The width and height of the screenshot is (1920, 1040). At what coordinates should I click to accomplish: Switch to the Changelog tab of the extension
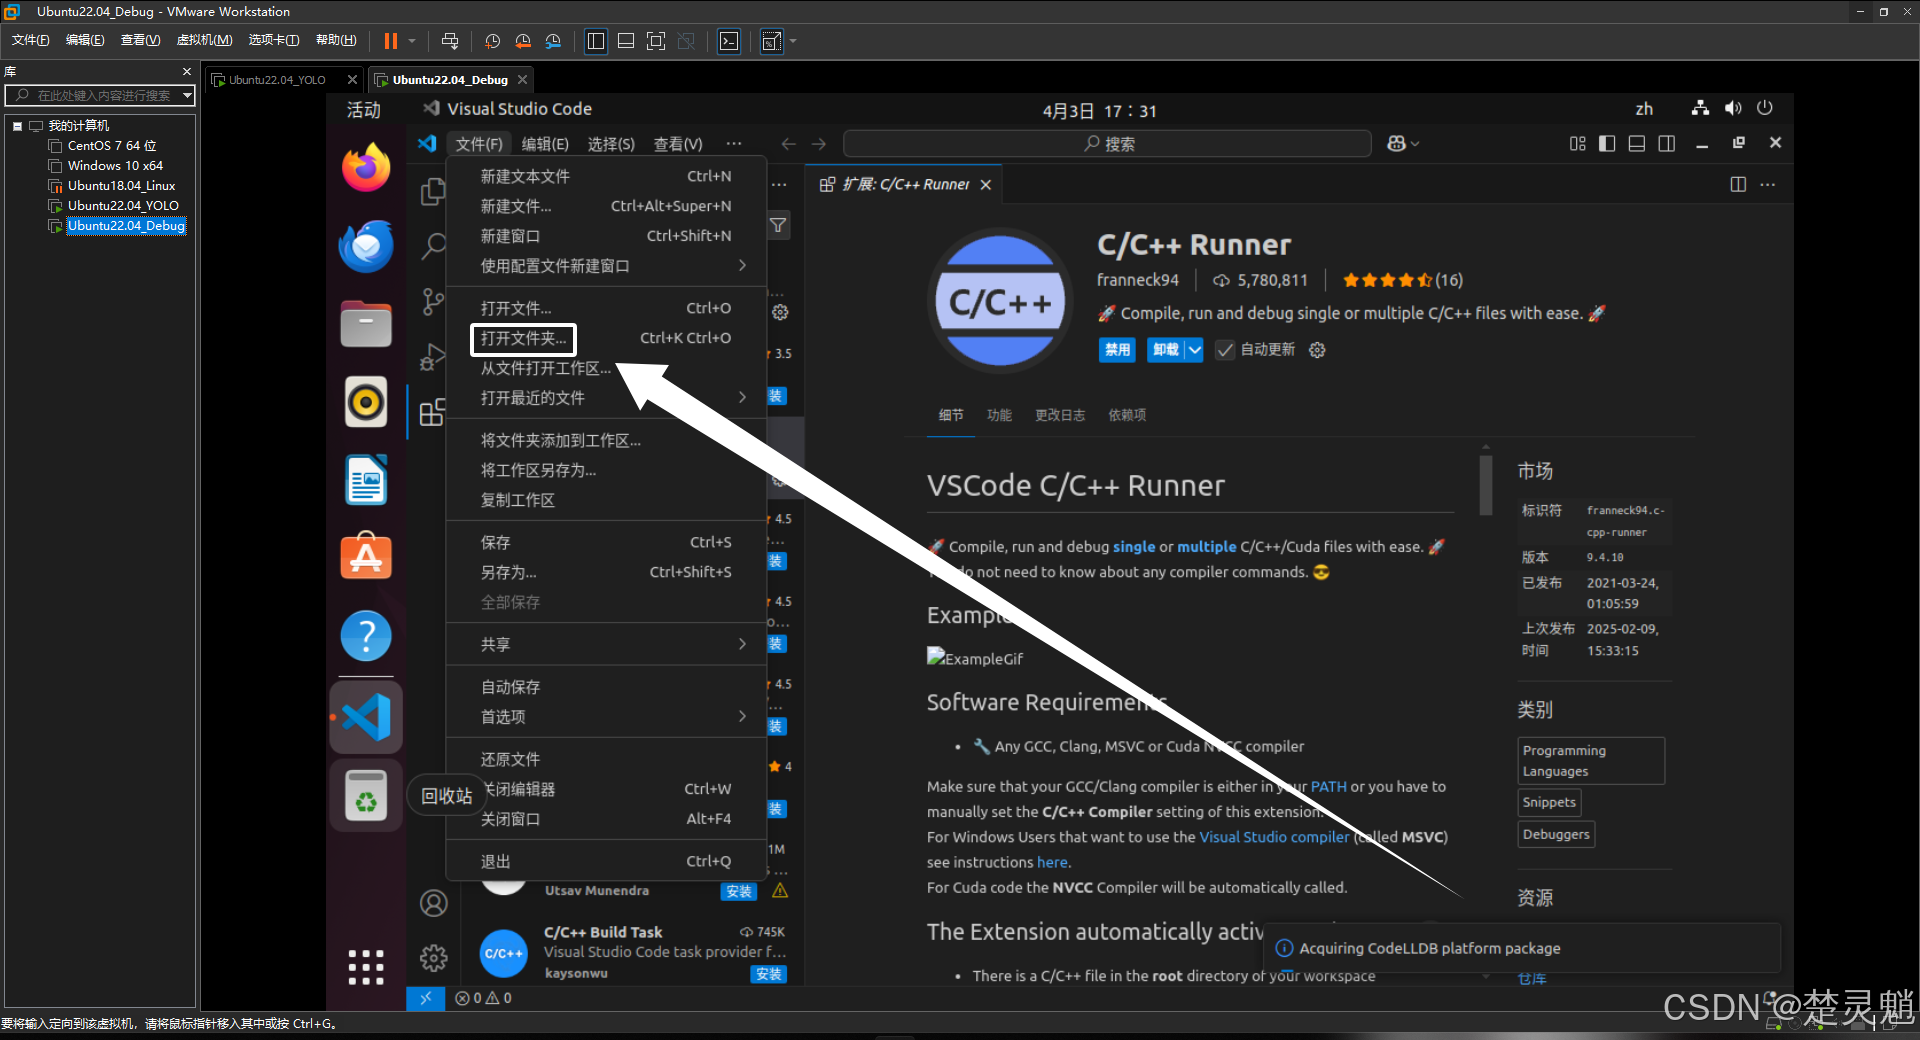pos(1059,415)
